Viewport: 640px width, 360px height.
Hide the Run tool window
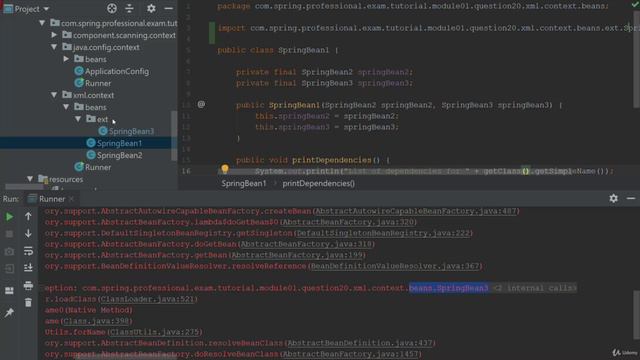(x=631, y=198)
